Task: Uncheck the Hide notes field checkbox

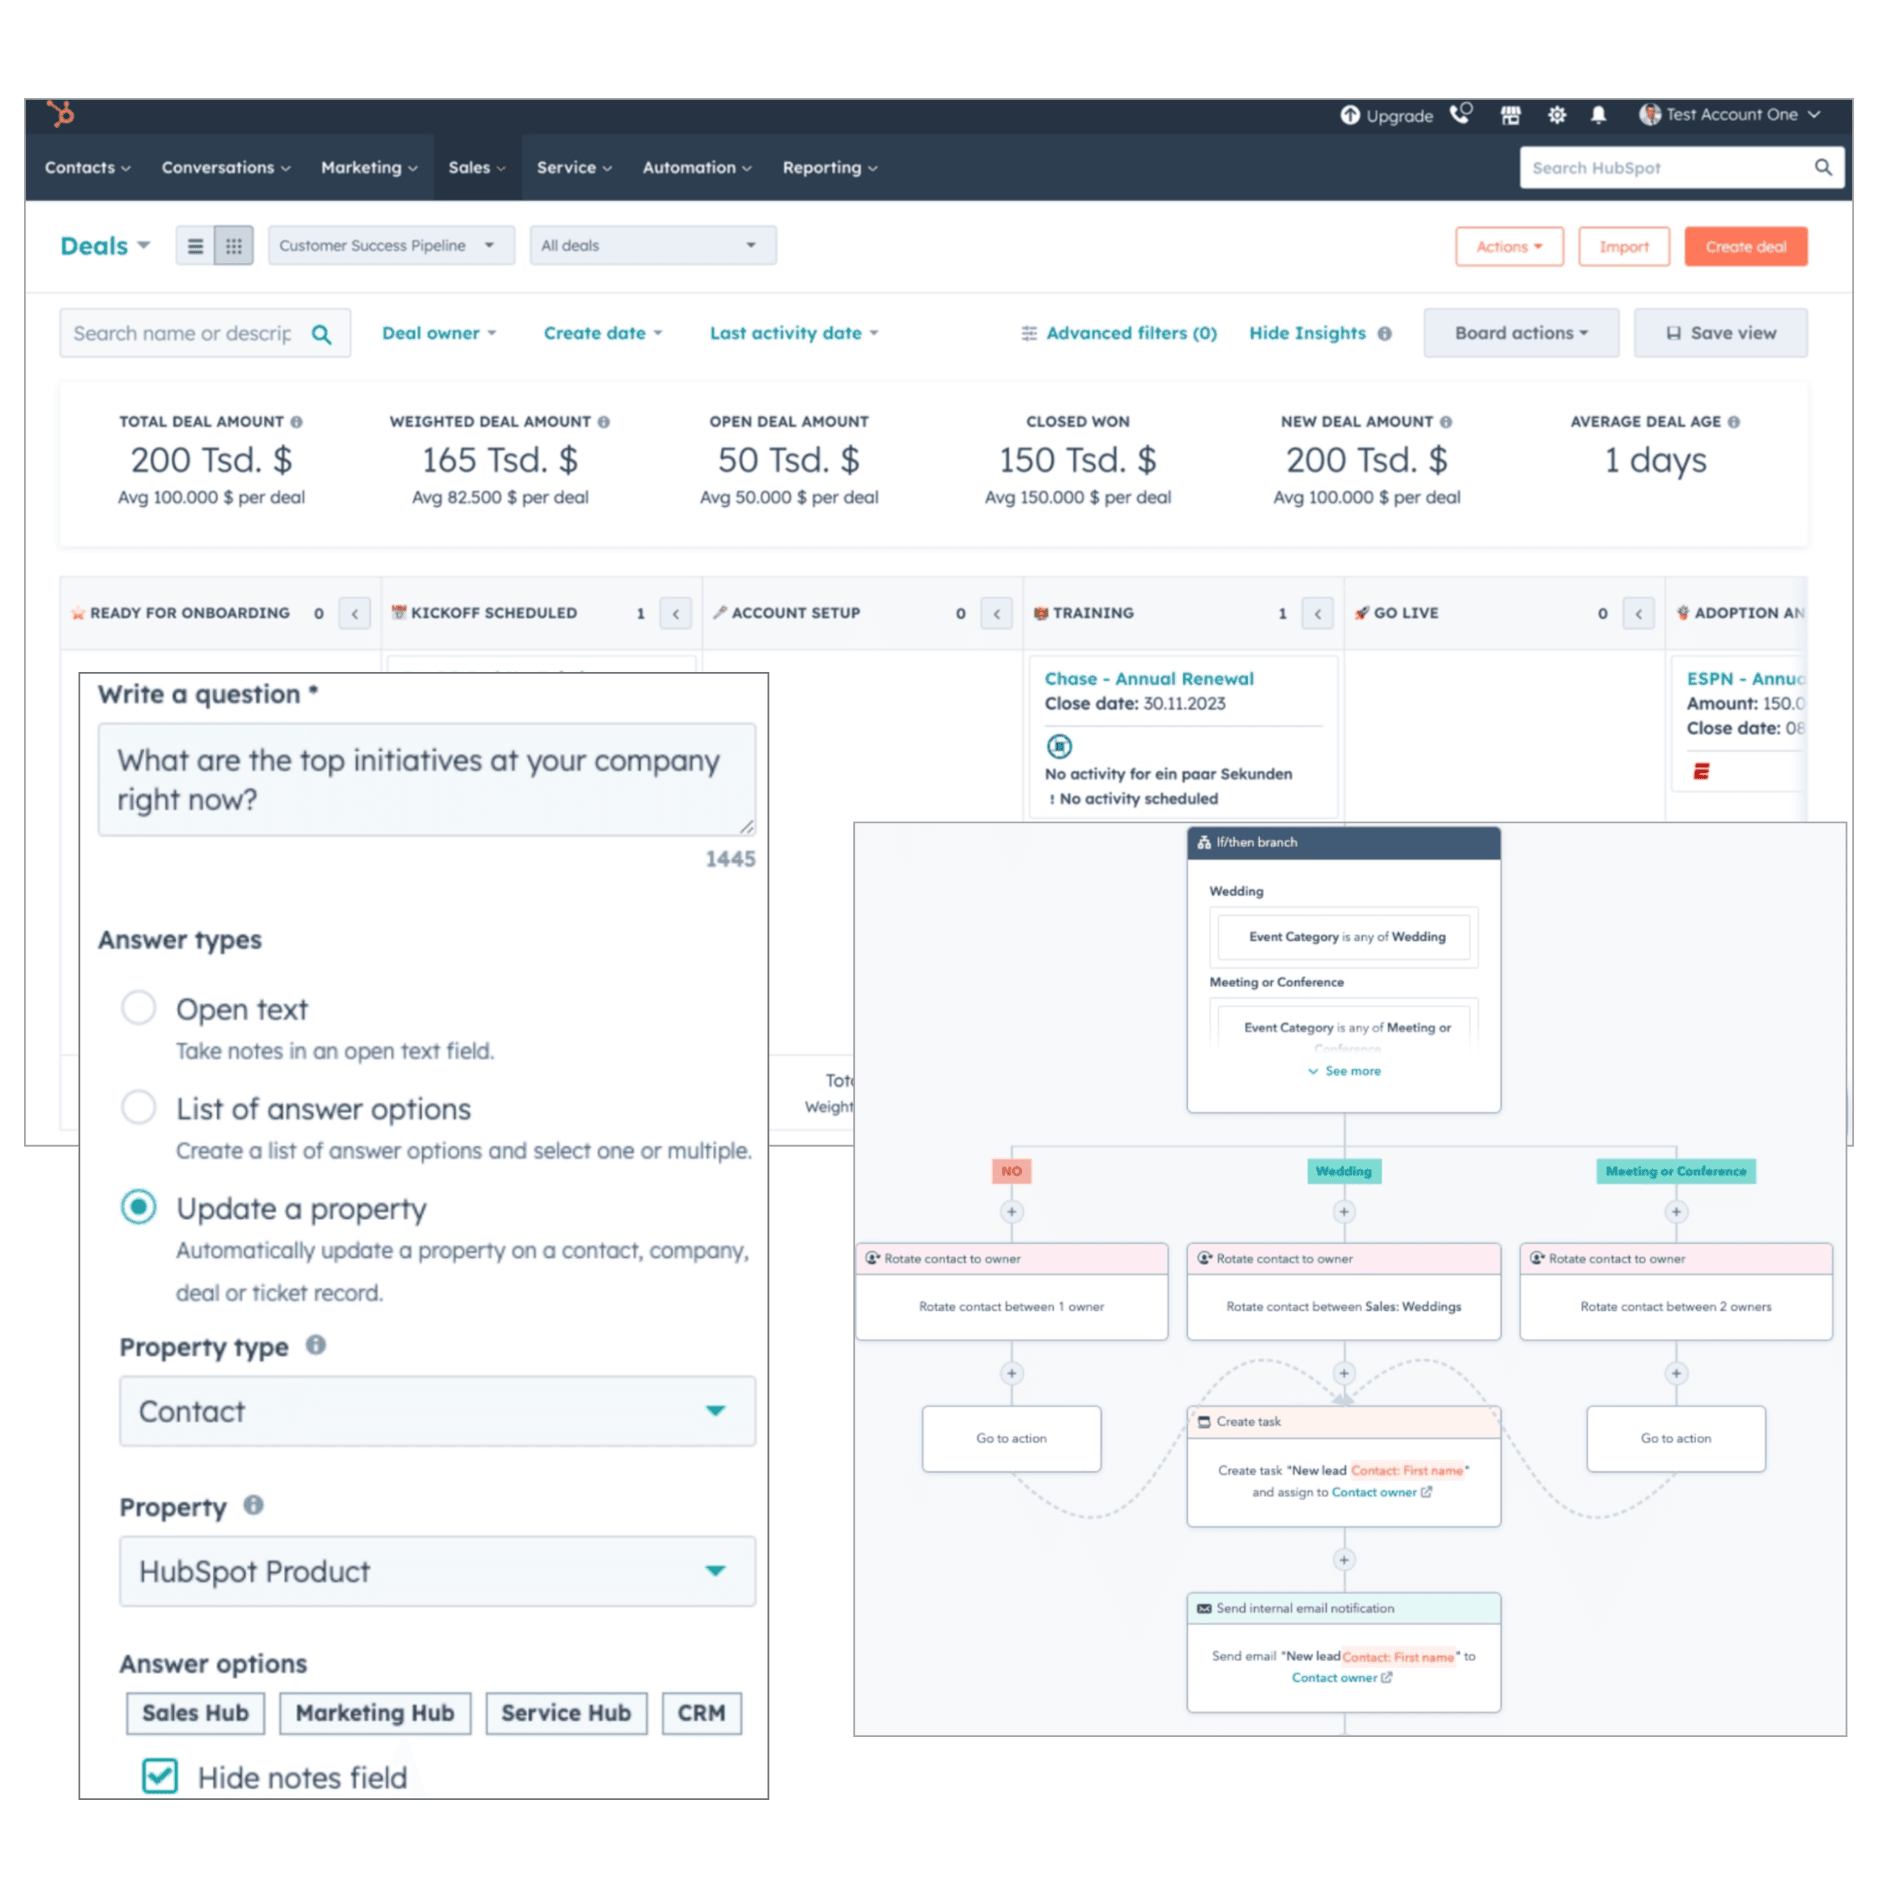Action: pyautogui.click(x=160, y=1776)
